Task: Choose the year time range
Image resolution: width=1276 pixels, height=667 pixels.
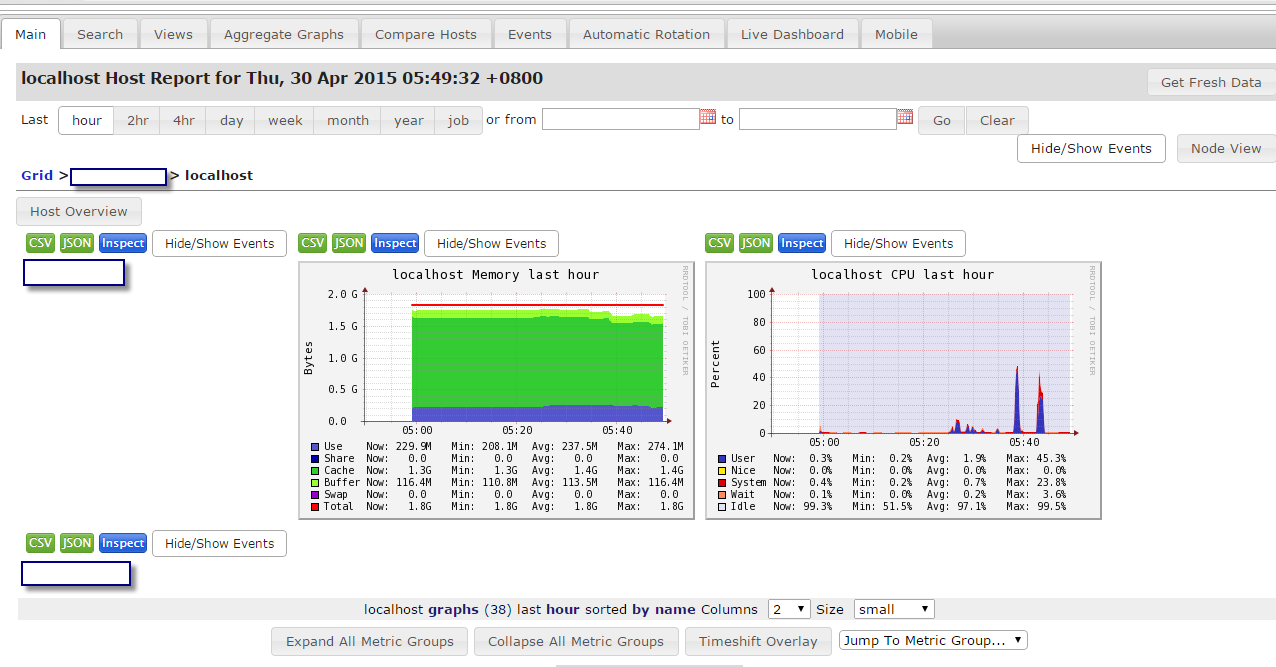Action: 409,120
